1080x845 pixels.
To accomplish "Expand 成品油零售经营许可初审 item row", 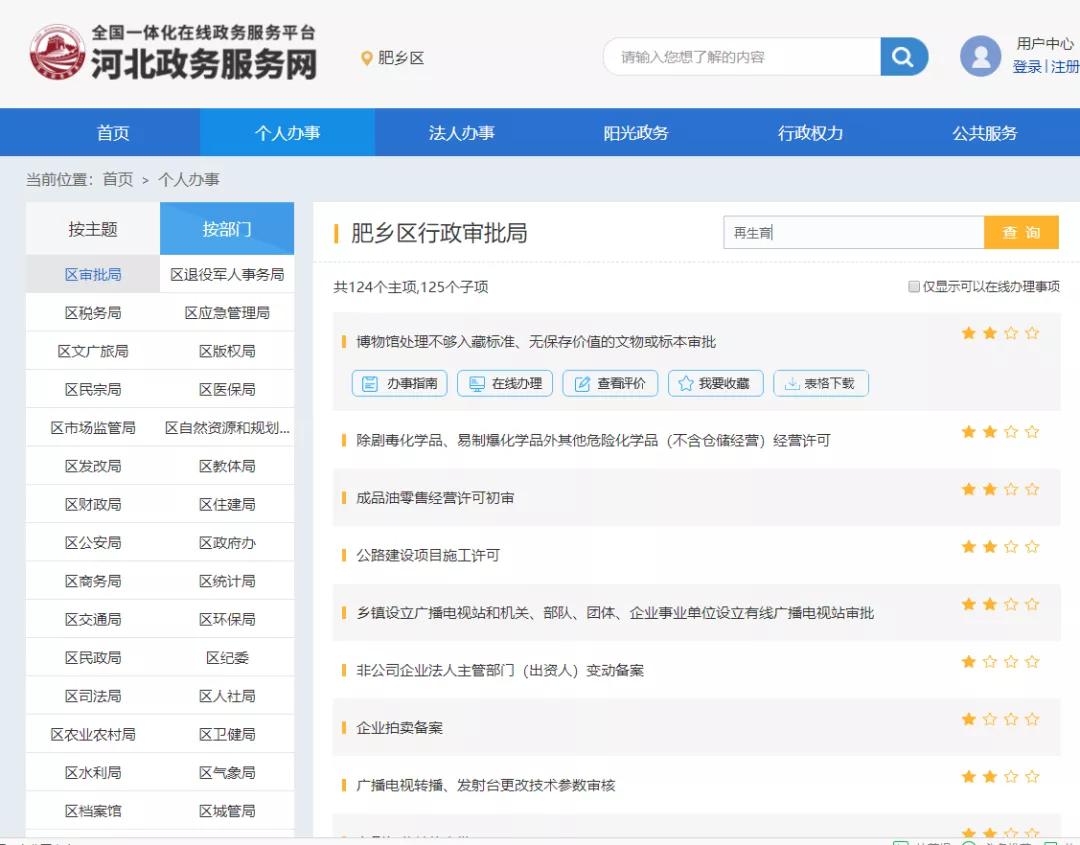I will (x=435, y=498).
